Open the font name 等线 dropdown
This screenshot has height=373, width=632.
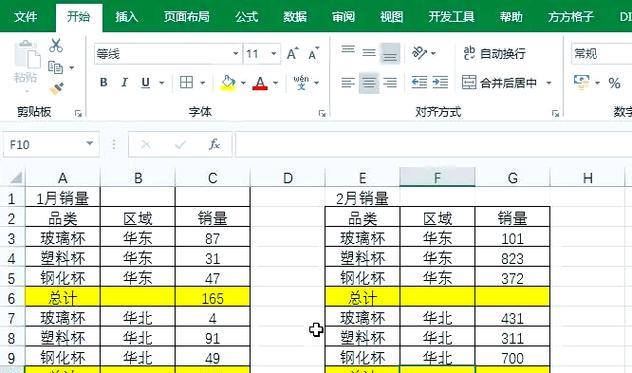[x=235, y=53]
